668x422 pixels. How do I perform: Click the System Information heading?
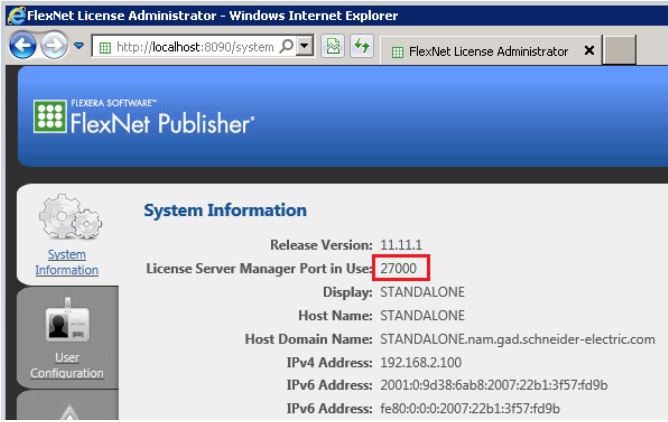tap(225, 210)
